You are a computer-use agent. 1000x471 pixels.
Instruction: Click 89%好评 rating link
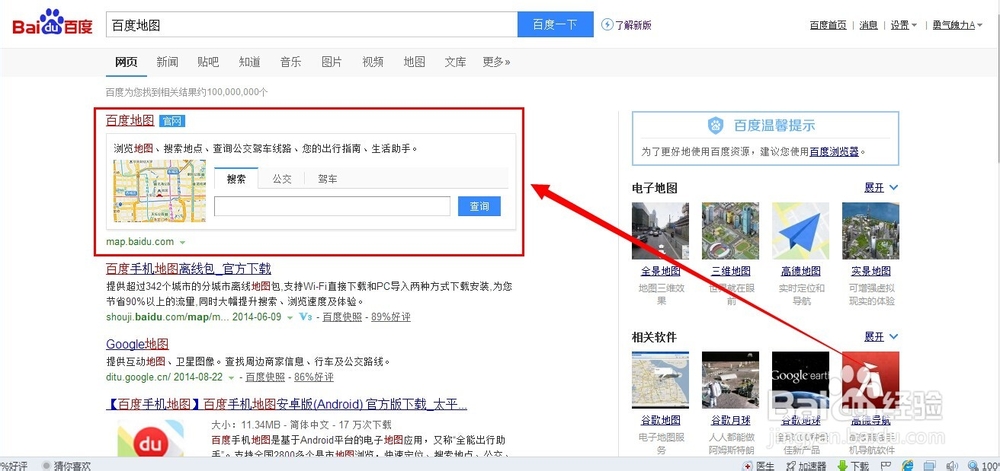click(x=391, y=317)
